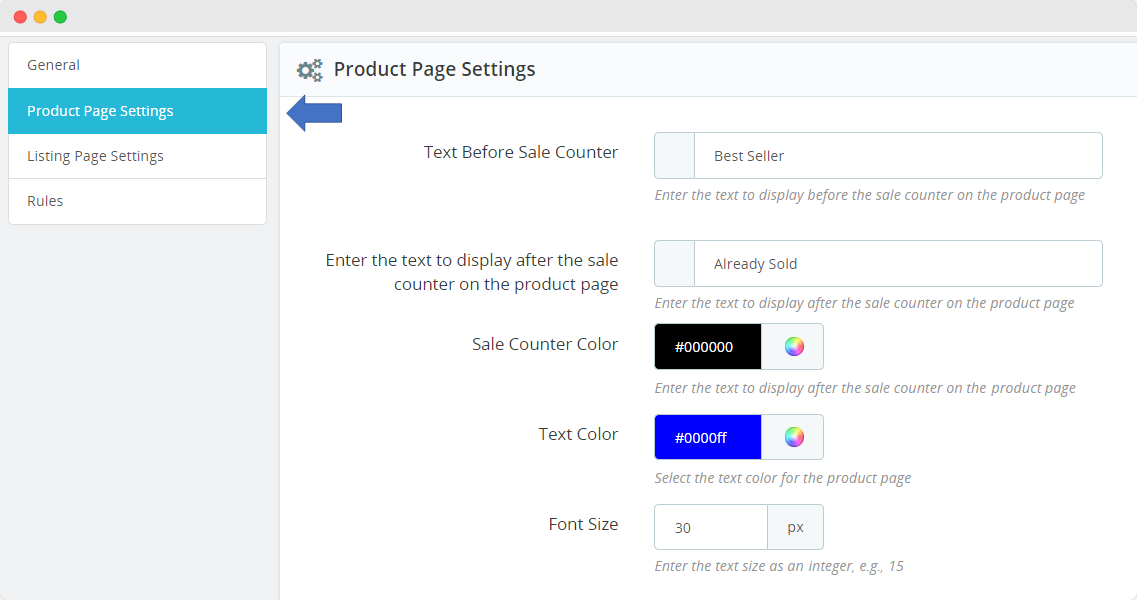Maximize the window using green button
Image resolution: width=1137 pixels, height=600 pixels.
pos(60,17)
